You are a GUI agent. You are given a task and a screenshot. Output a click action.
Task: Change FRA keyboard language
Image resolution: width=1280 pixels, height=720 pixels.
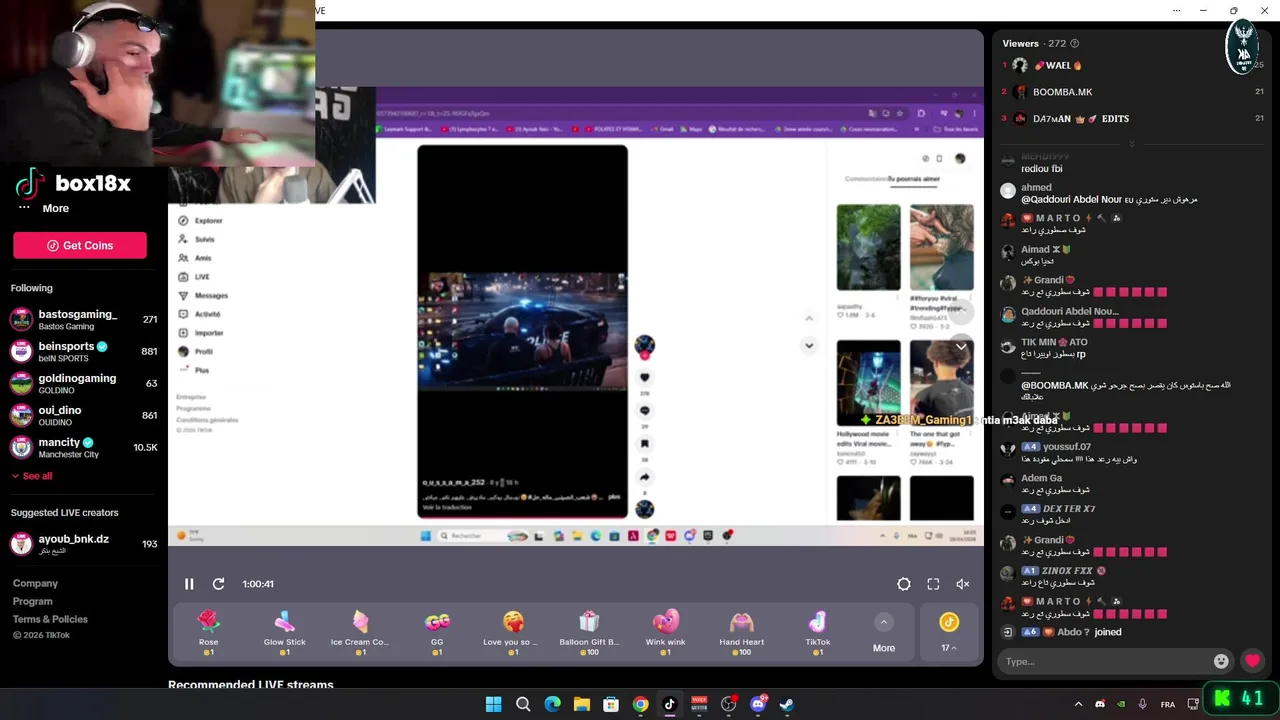tap(1168, 704)
